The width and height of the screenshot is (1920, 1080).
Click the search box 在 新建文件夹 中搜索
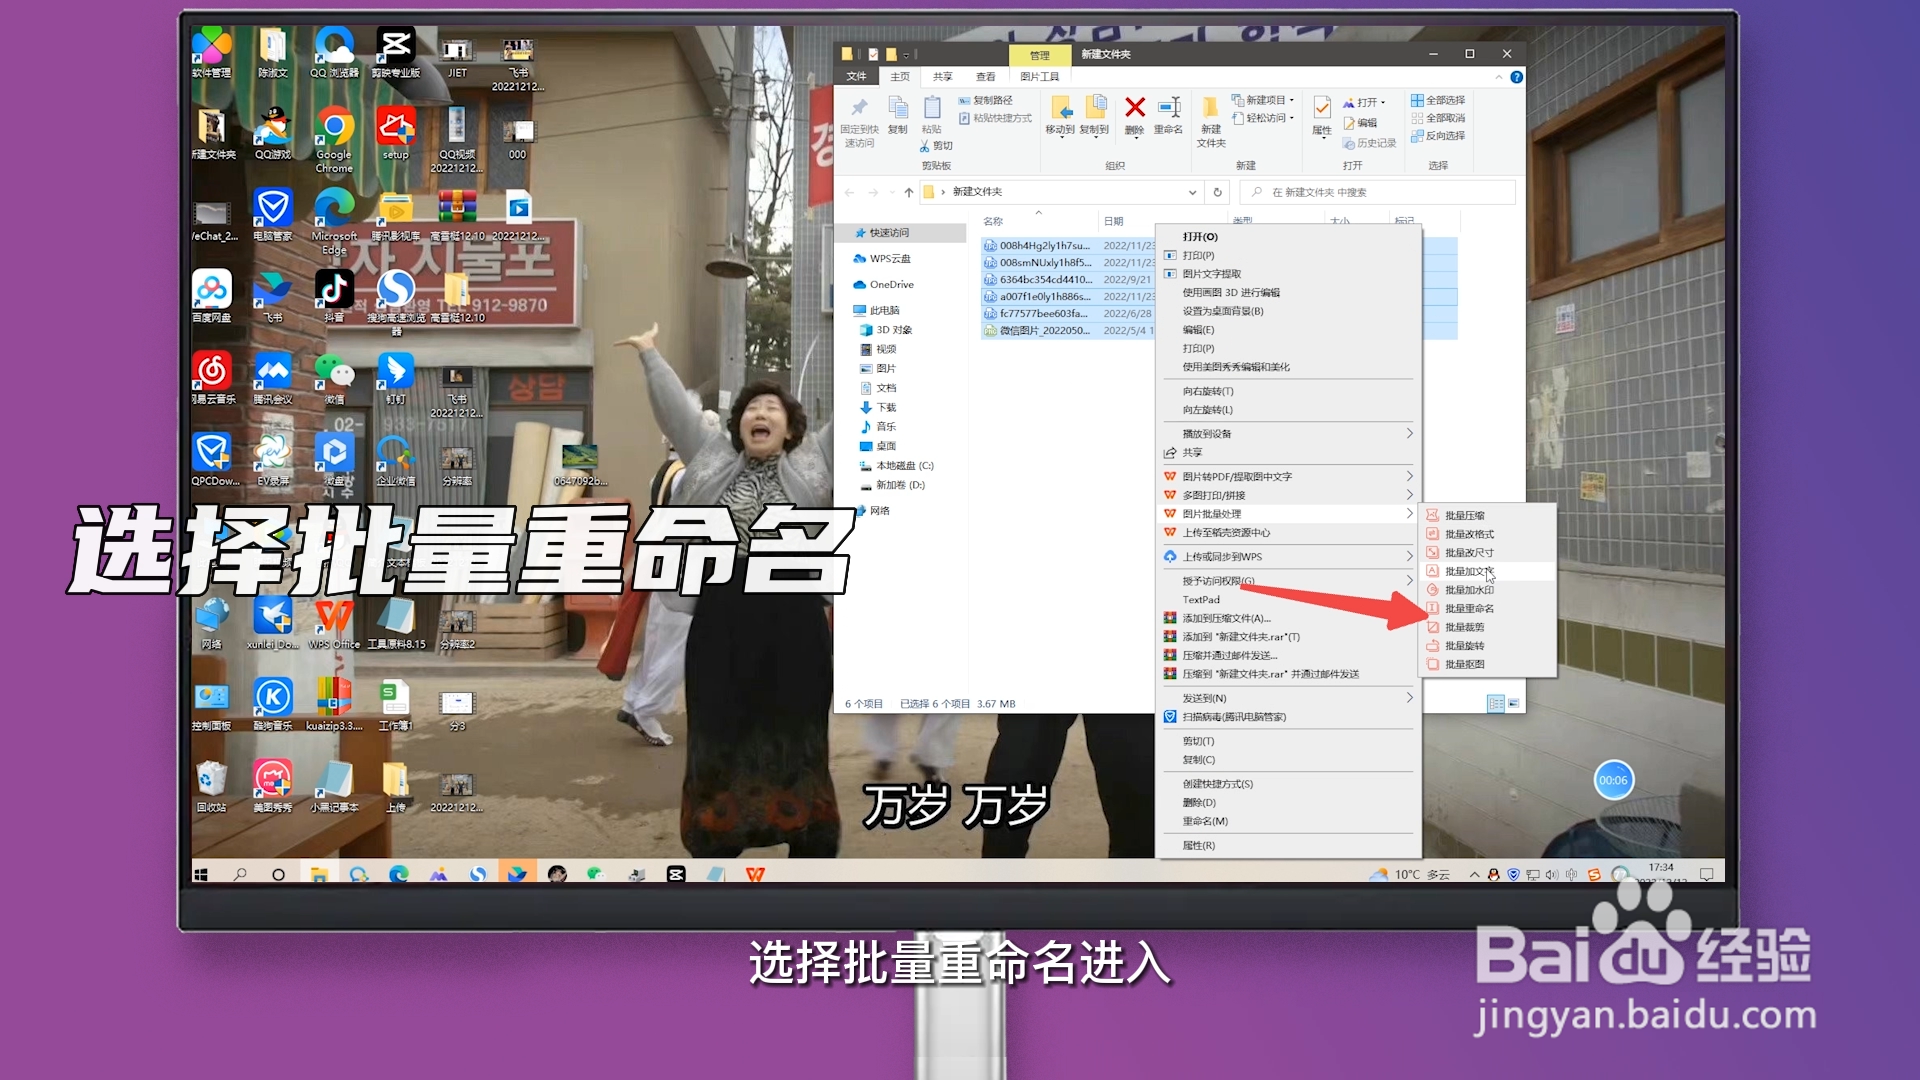coord(1378,192)
